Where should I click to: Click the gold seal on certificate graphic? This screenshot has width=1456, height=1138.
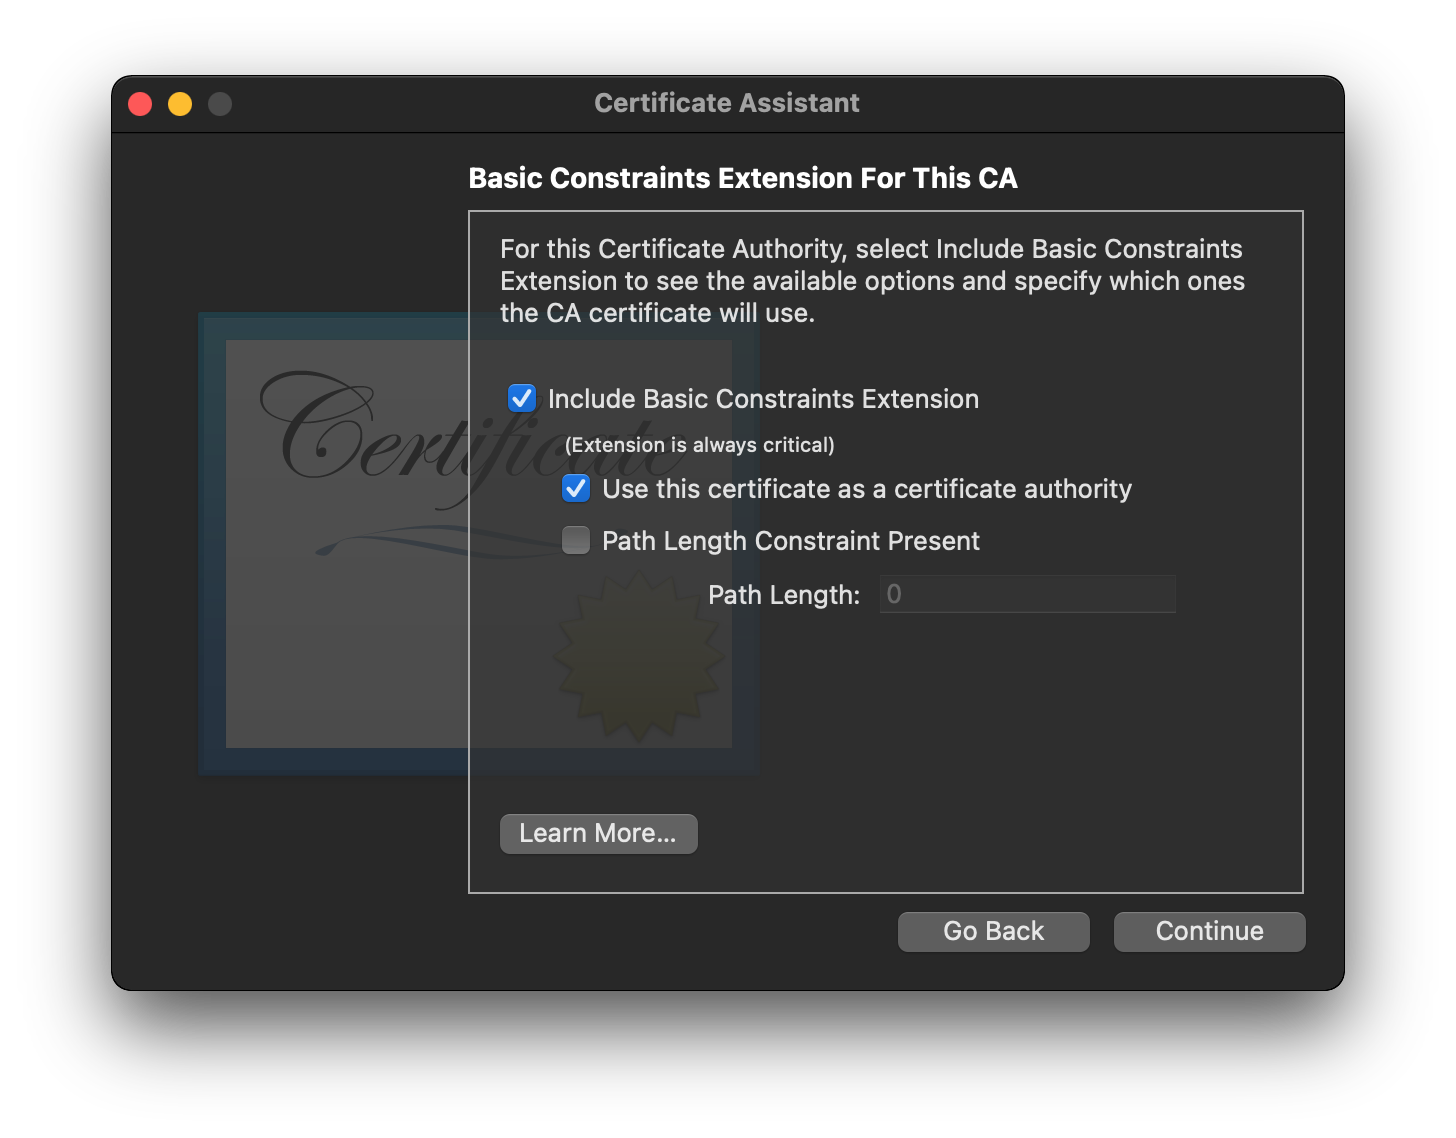(x=638, y=657)
